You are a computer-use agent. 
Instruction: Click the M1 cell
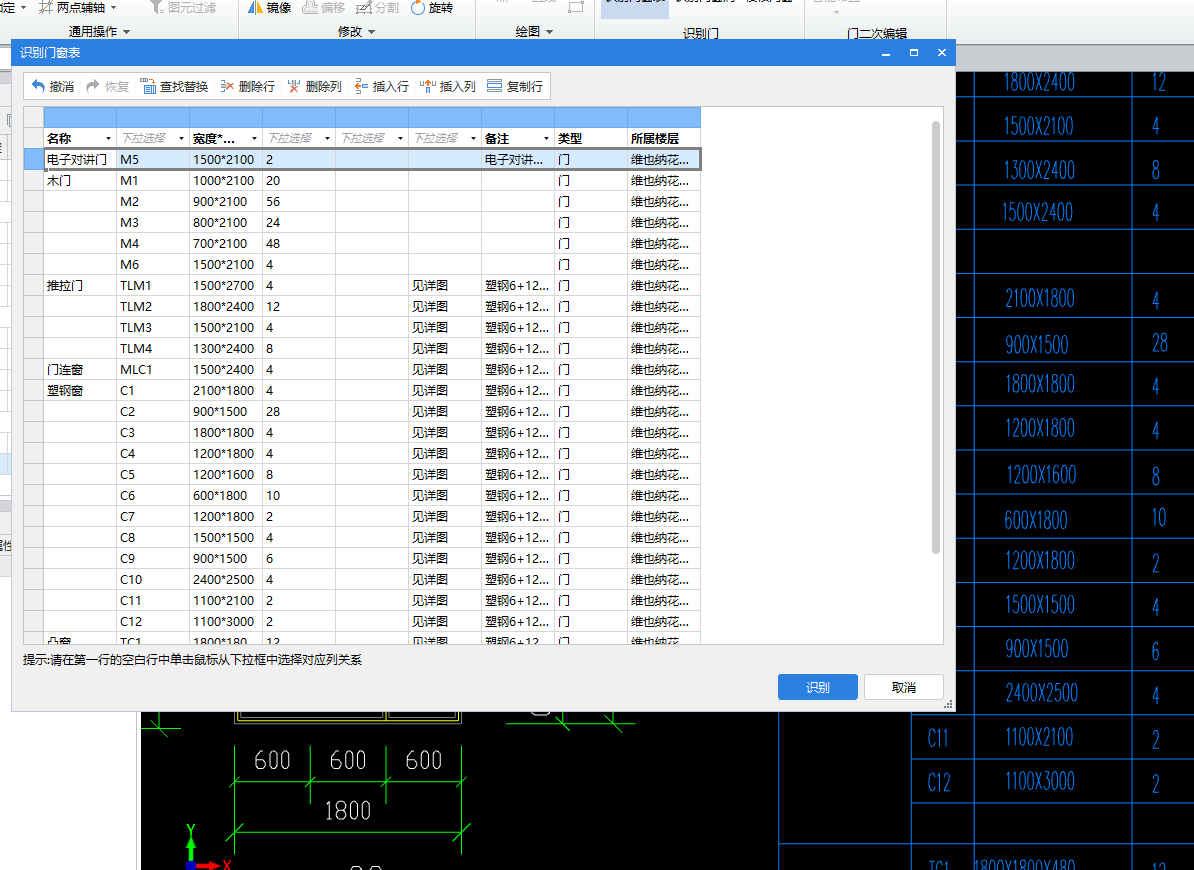click(x=153, y=180)
